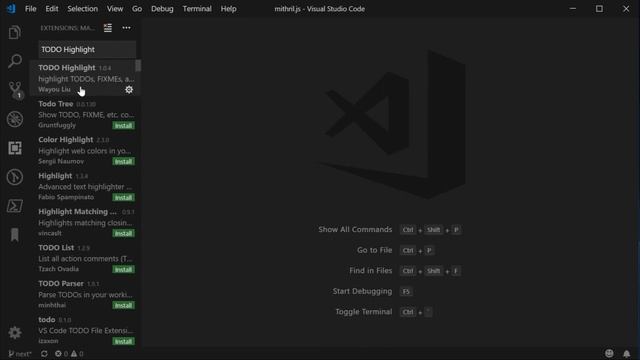Image resolution: width=640 pixels, height=360 pixels.
Task: Open the GitLens icon in activity bar
Action: click(15, 177)
